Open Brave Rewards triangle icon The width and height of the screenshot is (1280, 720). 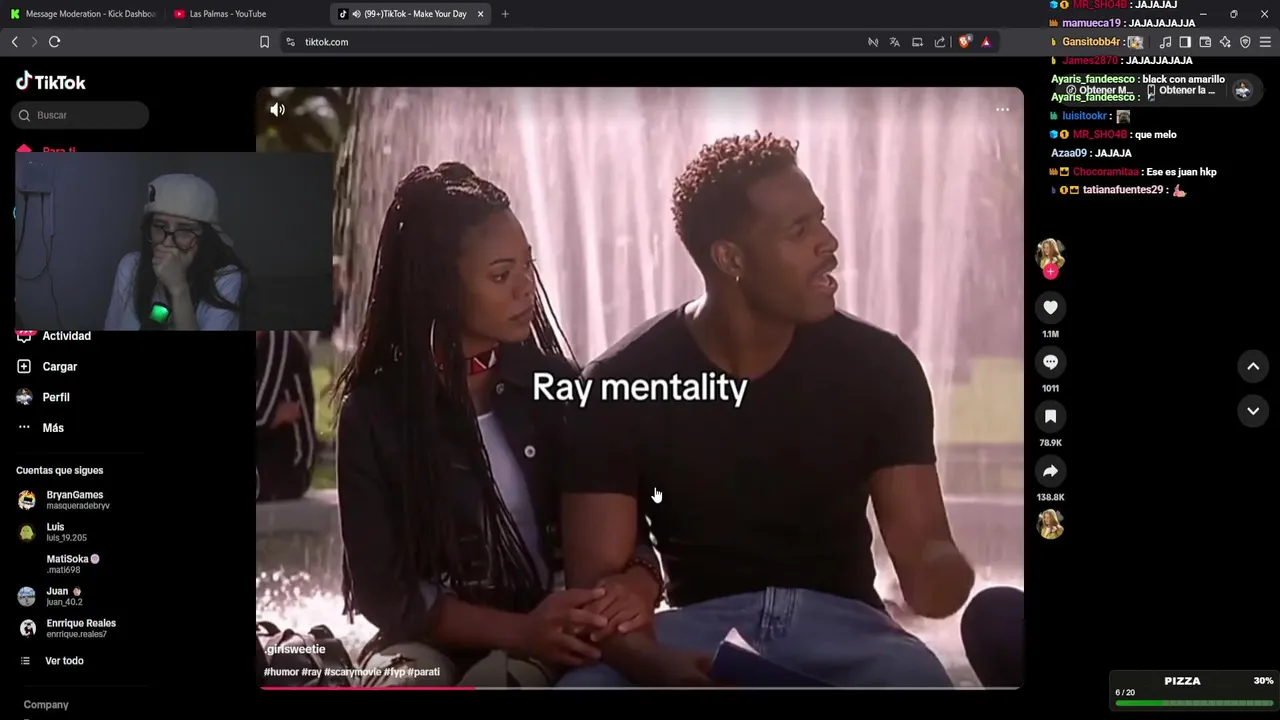point(986,42)
